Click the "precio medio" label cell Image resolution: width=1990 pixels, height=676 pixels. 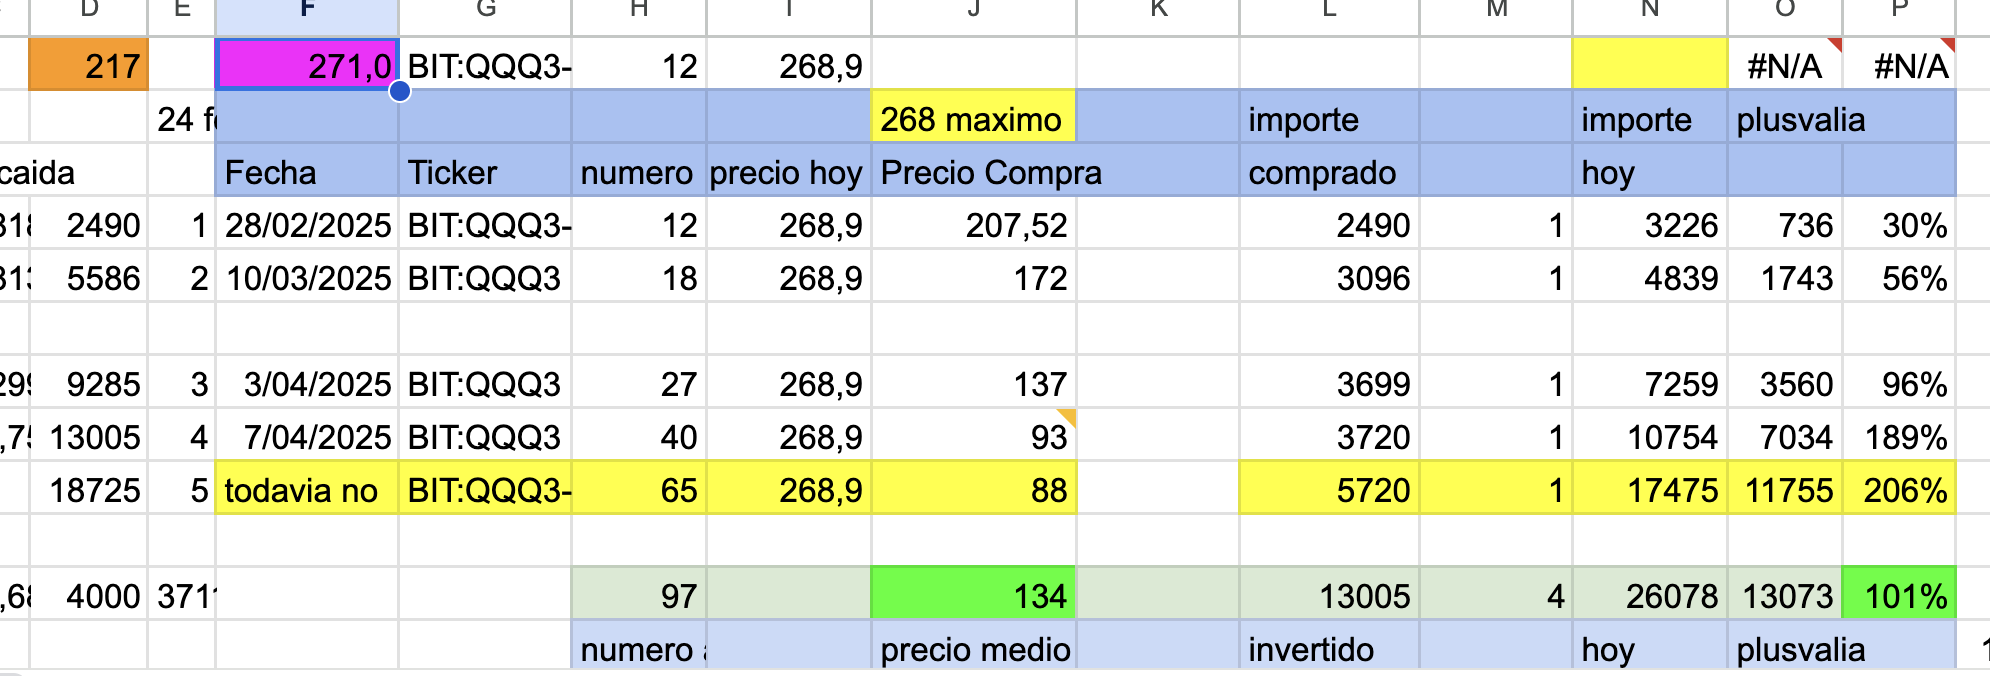pos(973,649)
